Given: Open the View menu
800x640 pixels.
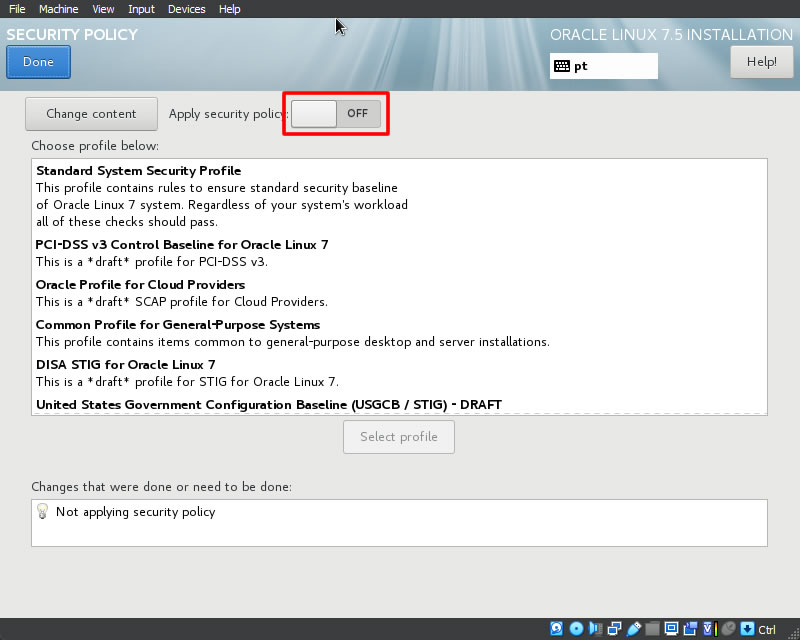Looking at the screenshot, I should 103,9.
